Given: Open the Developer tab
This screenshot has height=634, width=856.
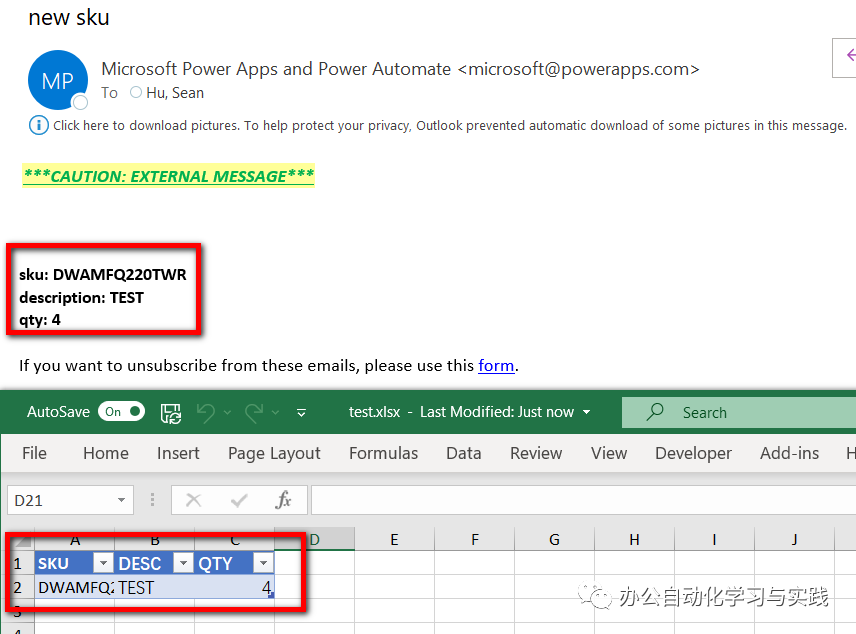Looking at the screenshot, I should (693, 453).
